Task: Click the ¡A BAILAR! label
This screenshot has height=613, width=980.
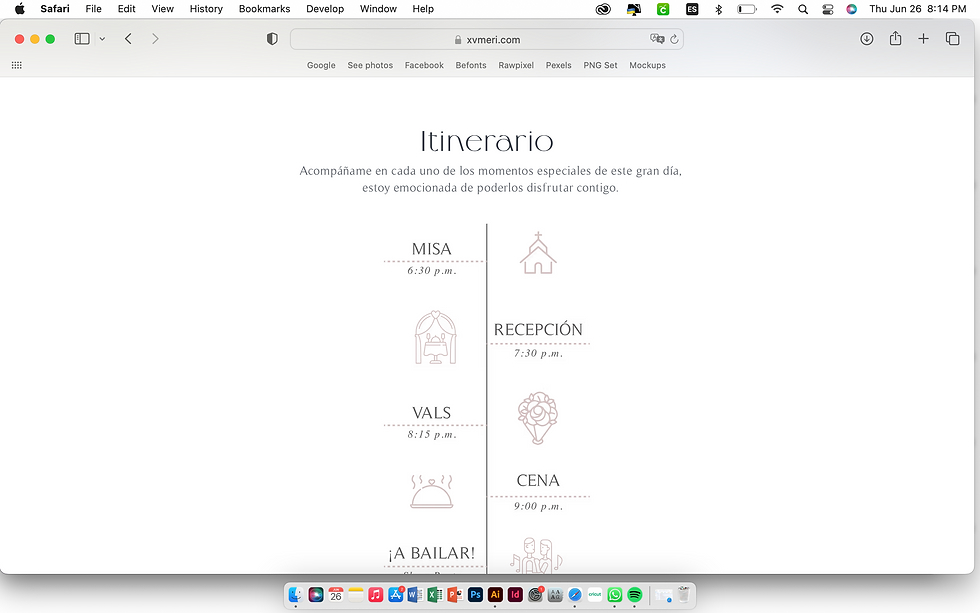Action: tap(431, 553)
